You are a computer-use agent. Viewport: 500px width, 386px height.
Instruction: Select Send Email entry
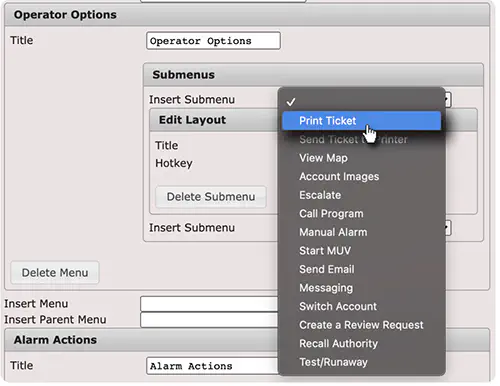click(361, 269)
